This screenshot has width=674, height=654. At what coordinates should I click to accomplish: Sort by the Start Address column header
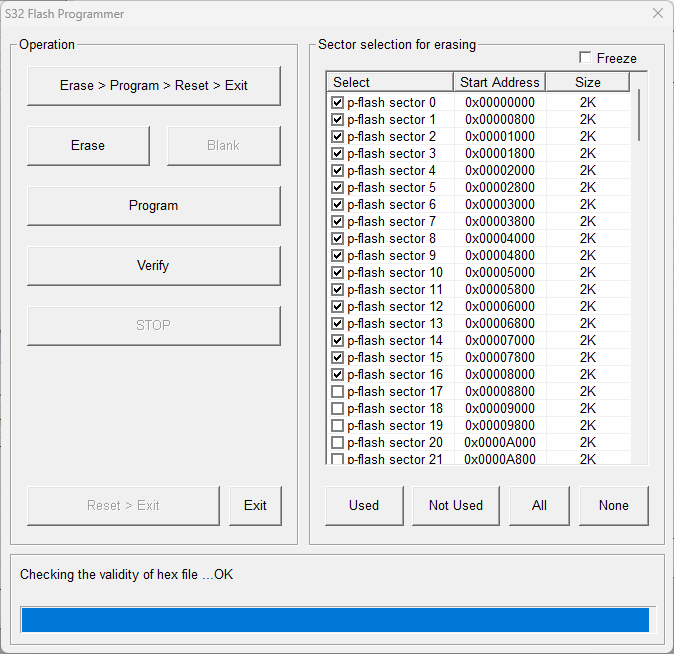(x=499, y=82)
